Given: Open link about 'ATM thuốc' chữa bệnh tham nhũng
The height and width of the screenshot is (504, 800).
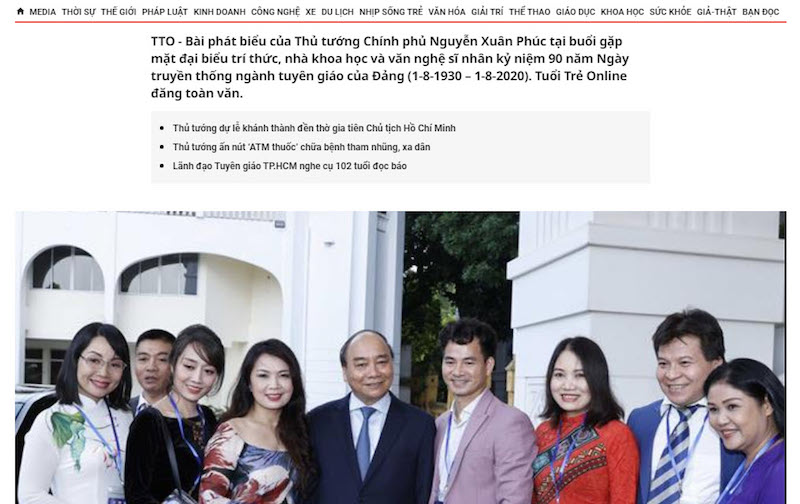Looking at the screenshot, I should (301, 147).
